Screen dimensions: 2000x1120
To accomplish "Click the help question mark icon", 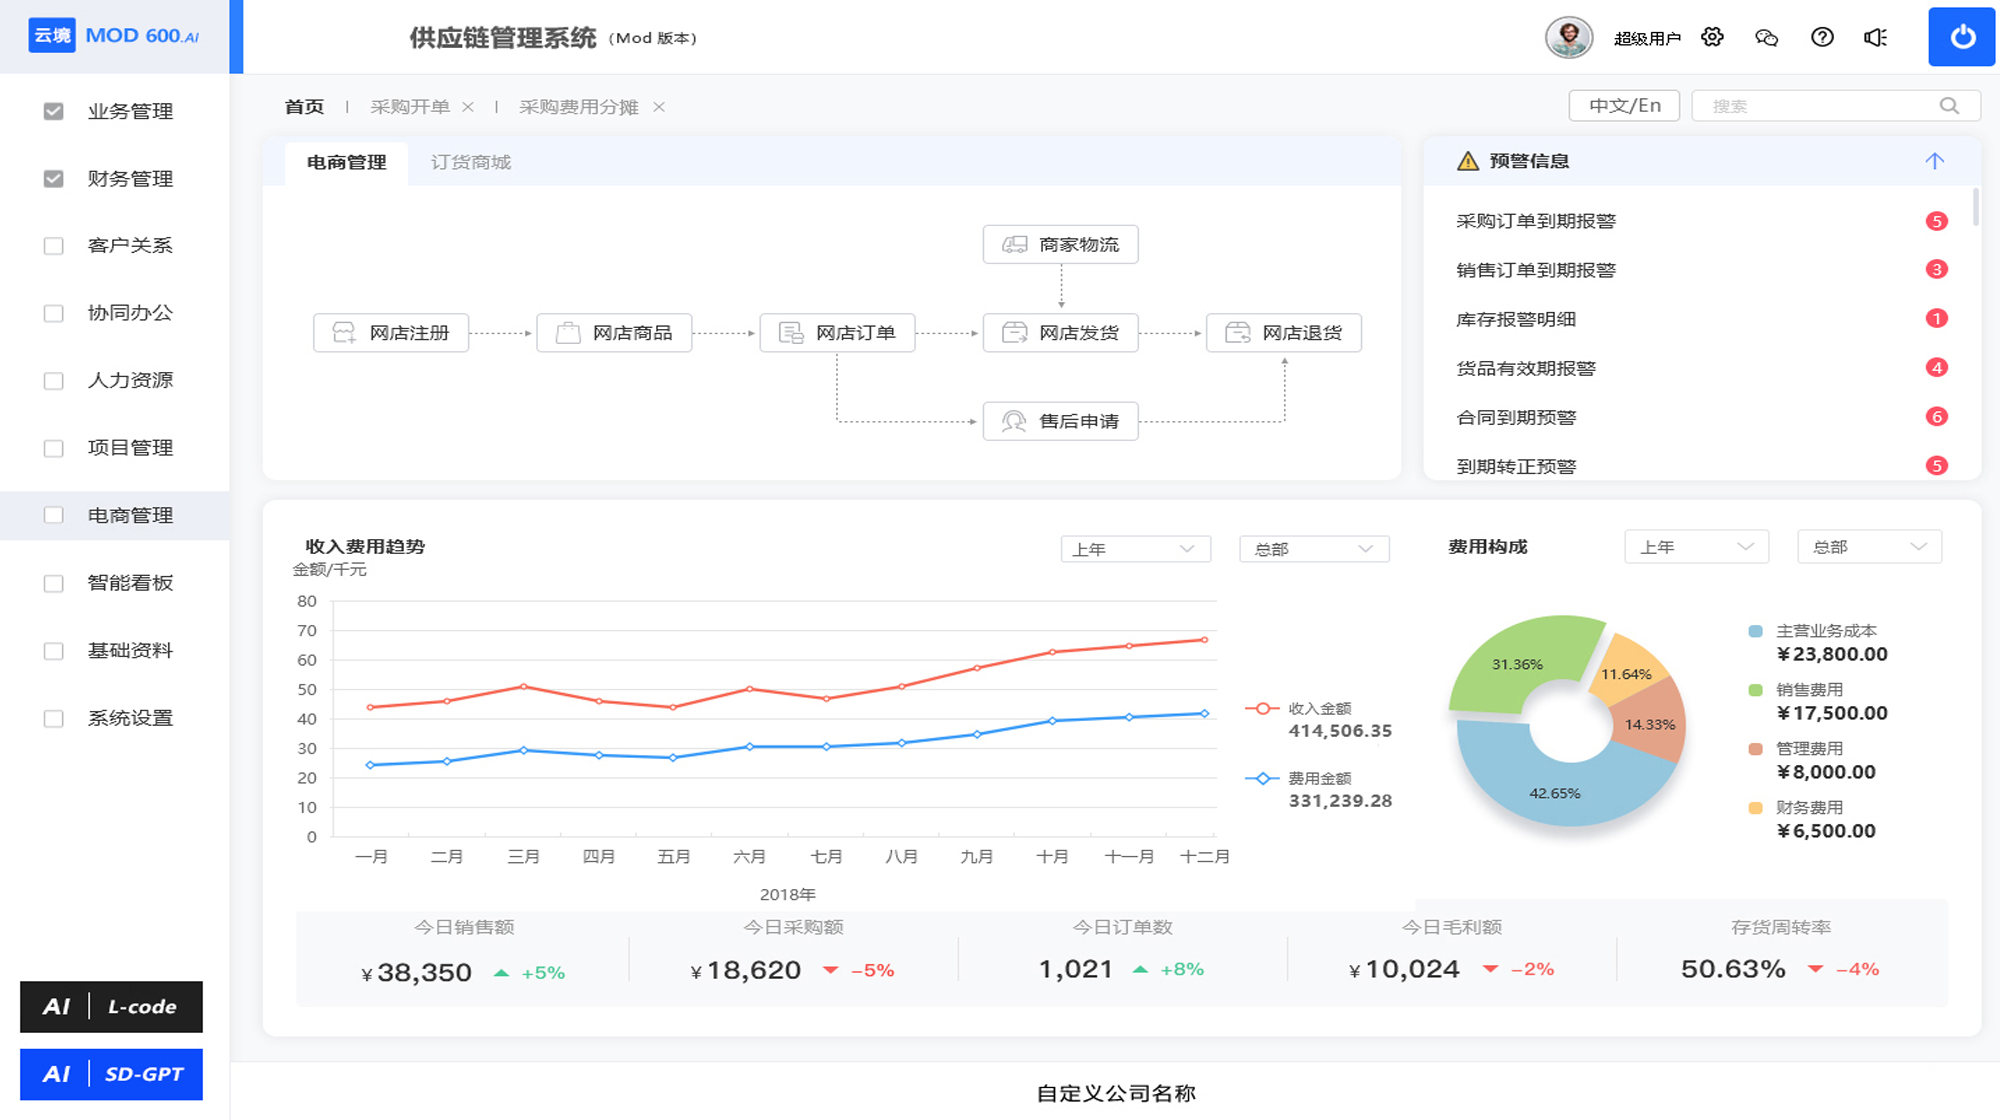I will (x=1822, y=37).
